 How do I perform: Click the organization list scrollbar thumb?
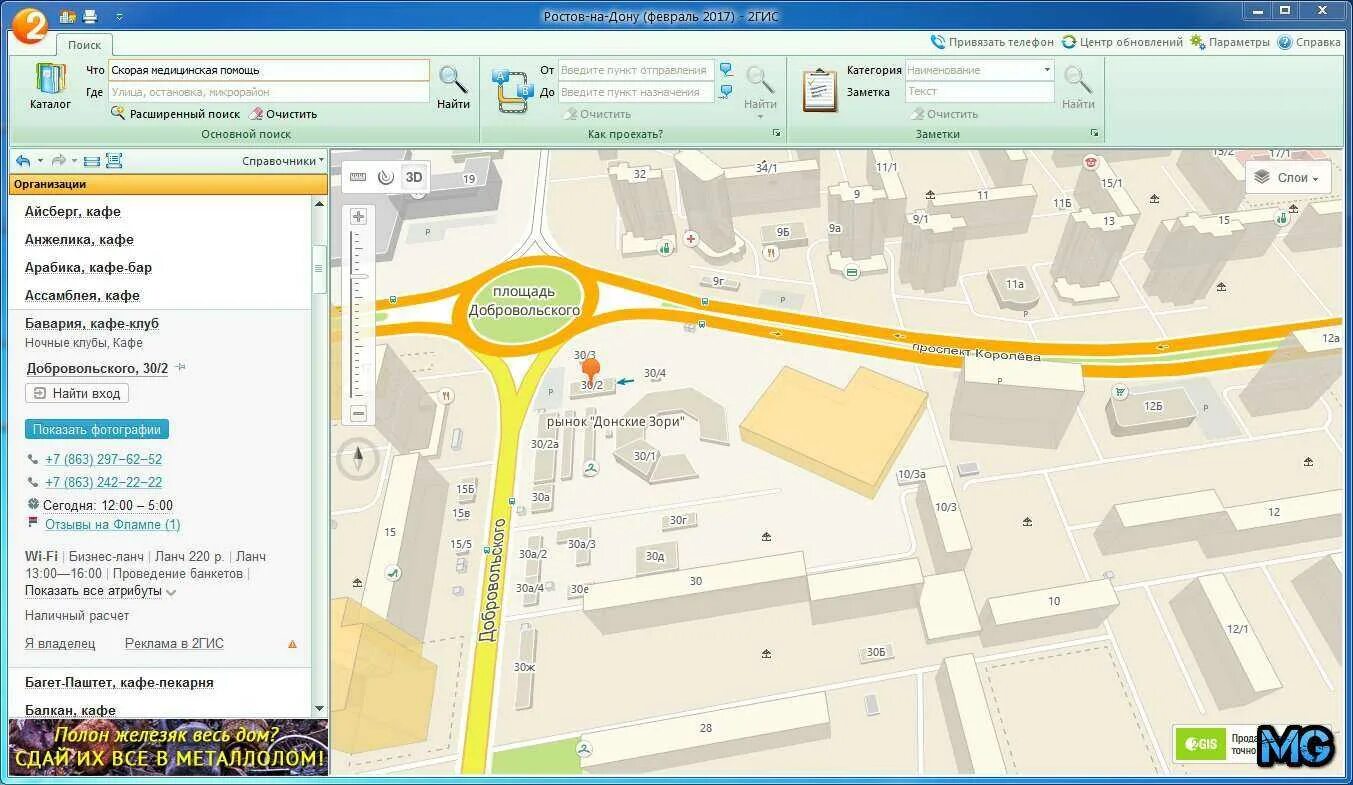click(x=319, y=268)
